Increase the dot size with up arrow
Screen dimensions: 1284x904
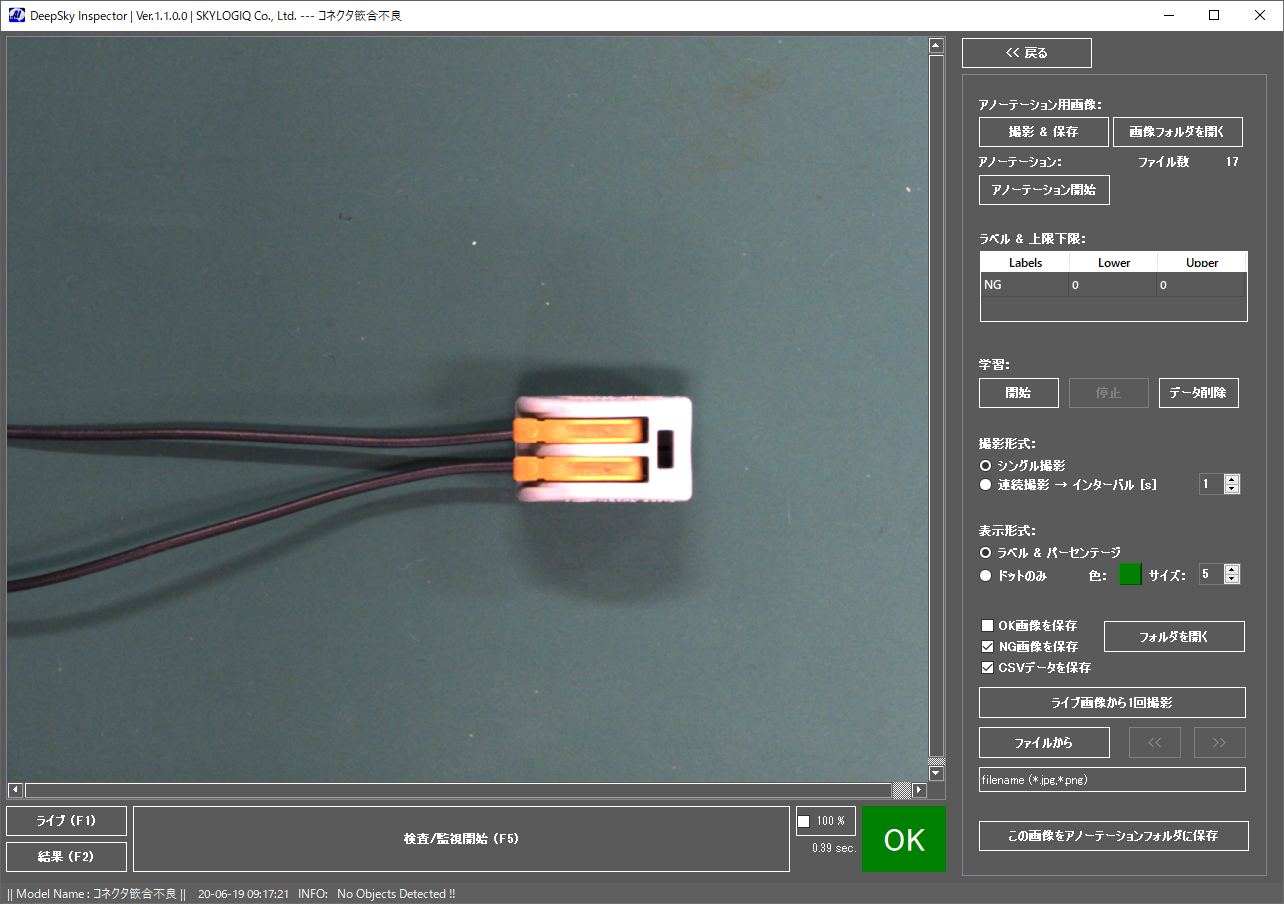[1232, 569]
